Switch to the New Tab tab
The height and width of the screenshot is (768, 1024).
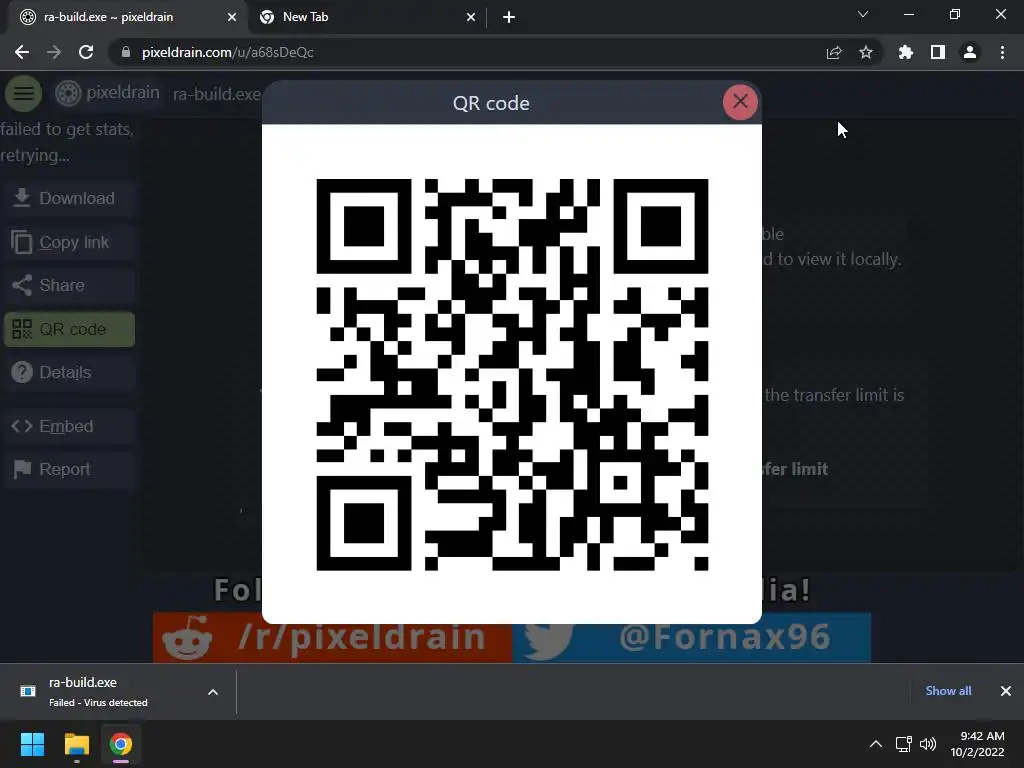click(368, 17)
